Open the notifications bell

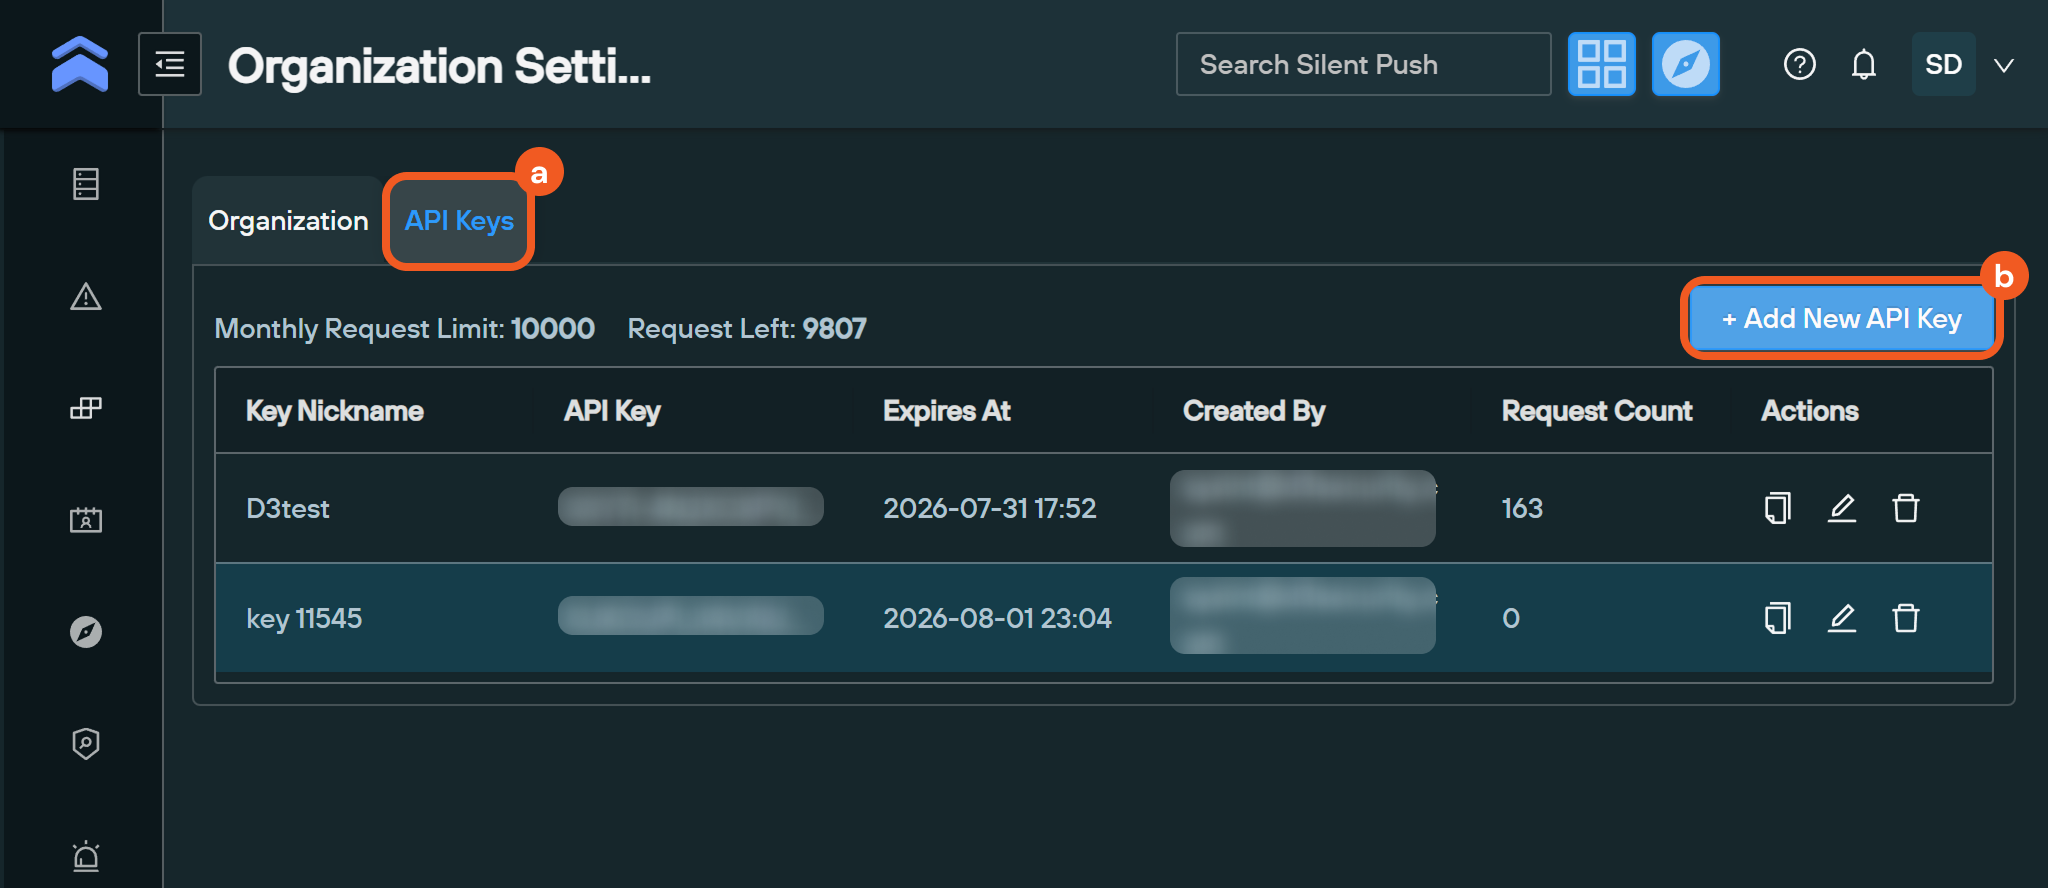pyautogui.click(x=1863, y=64)
